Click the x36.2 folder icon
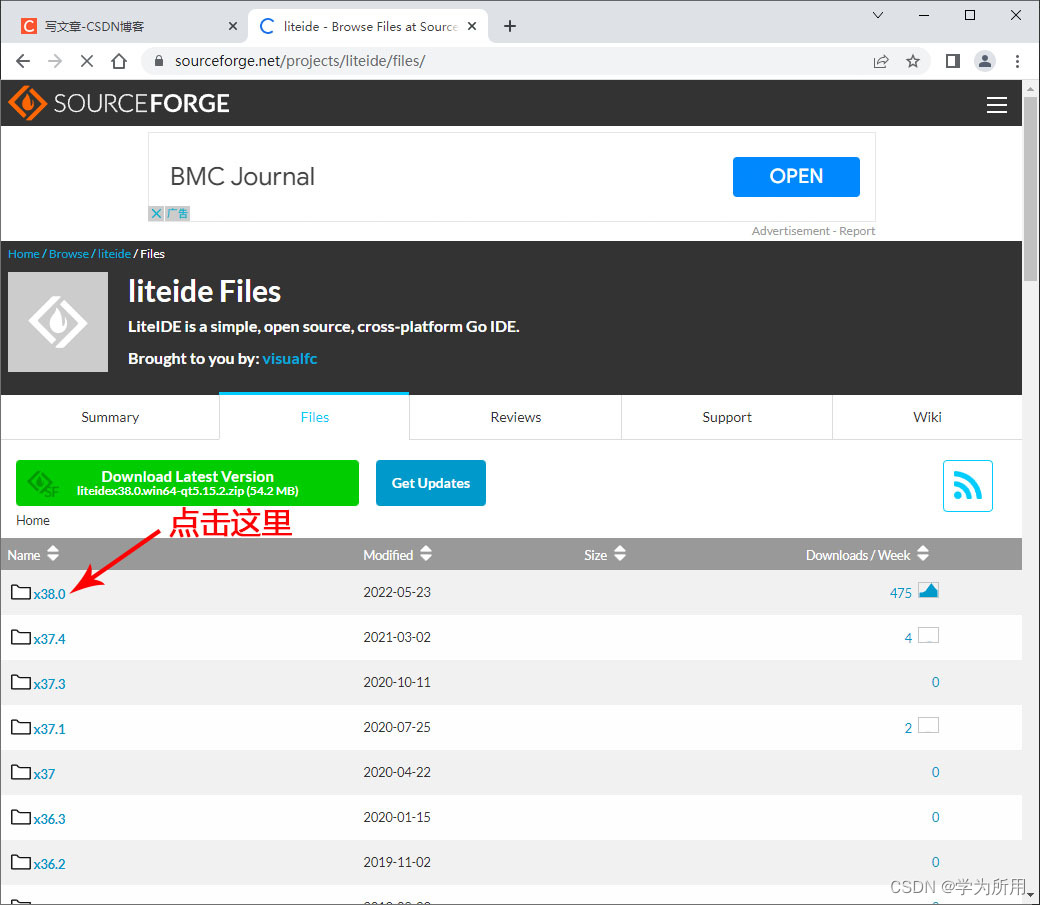 21,862
